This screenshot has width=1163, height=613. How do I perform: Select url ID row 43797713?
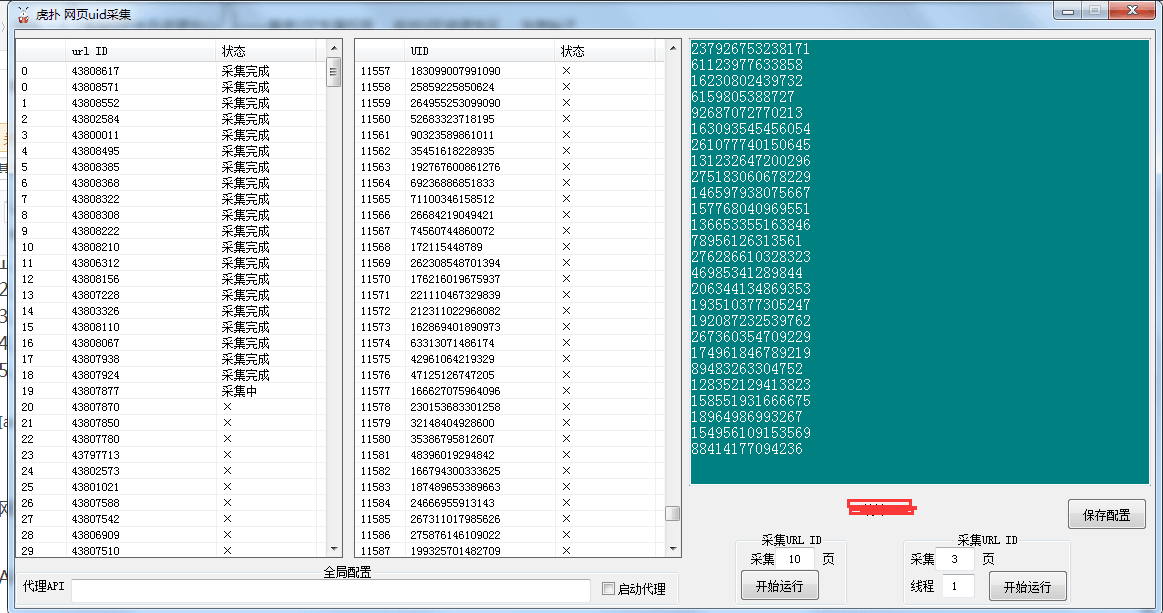coord(171,455)
